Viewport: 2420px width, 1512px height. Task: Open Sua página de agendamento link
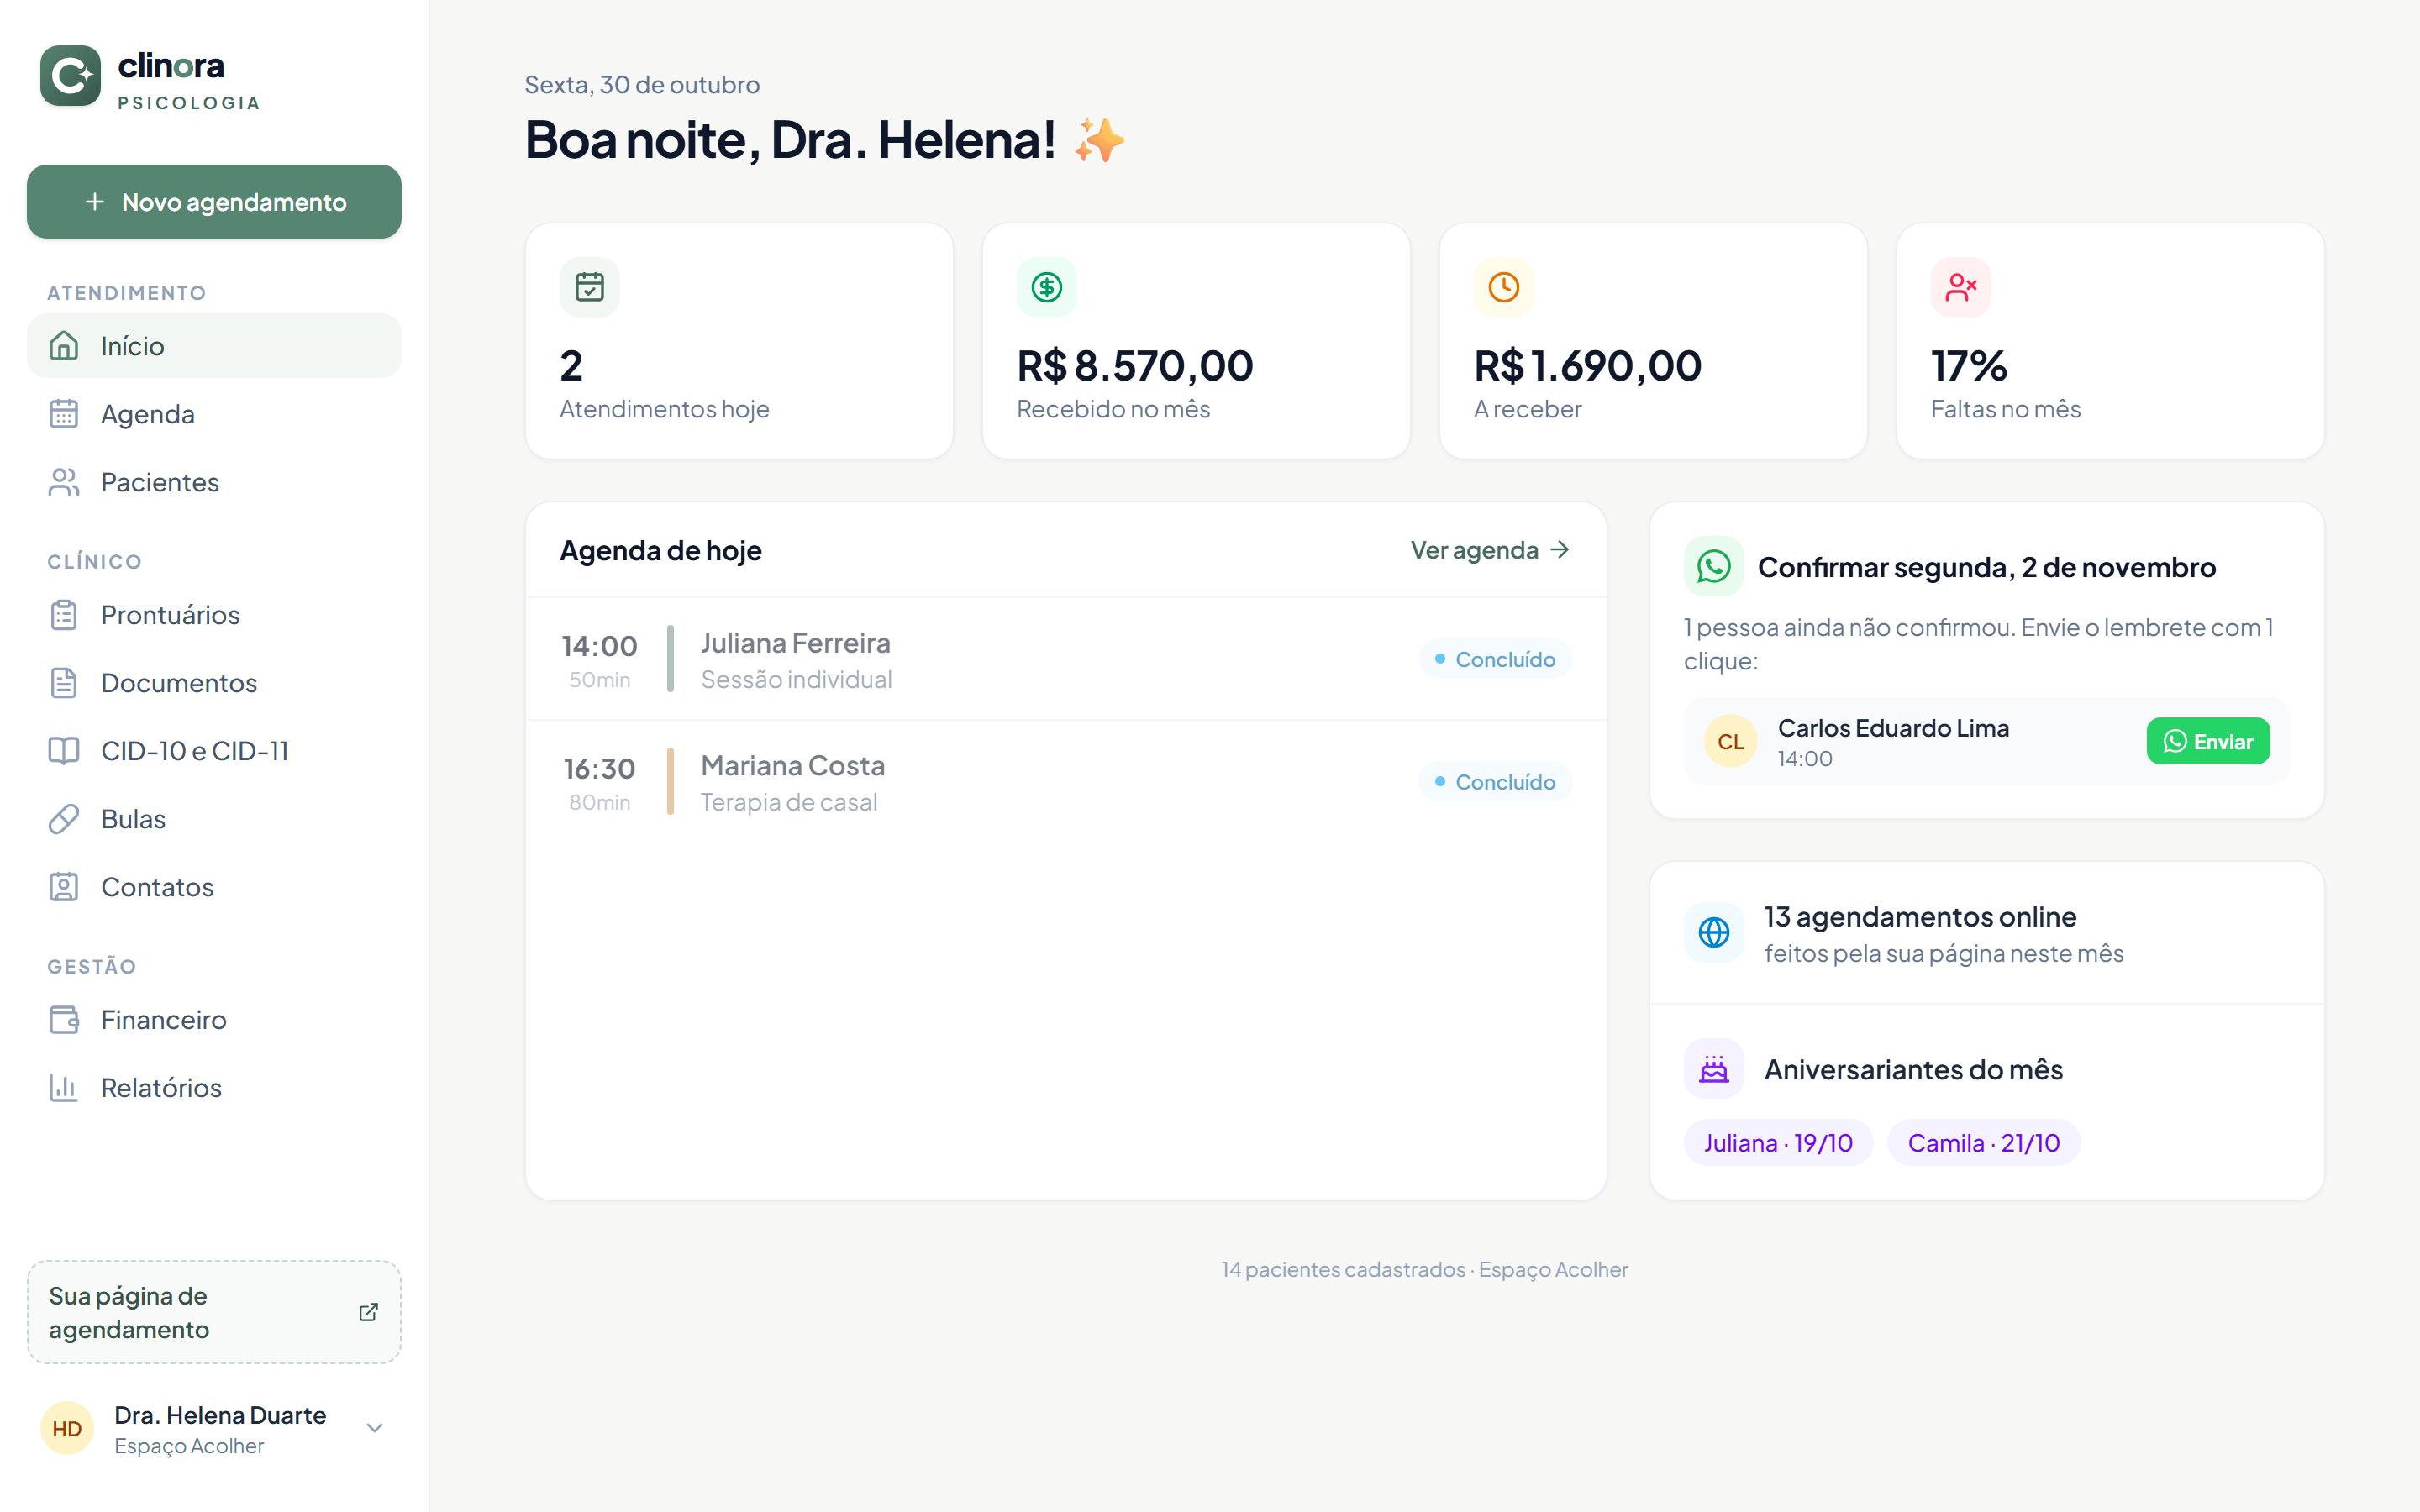click(214, 1312)
